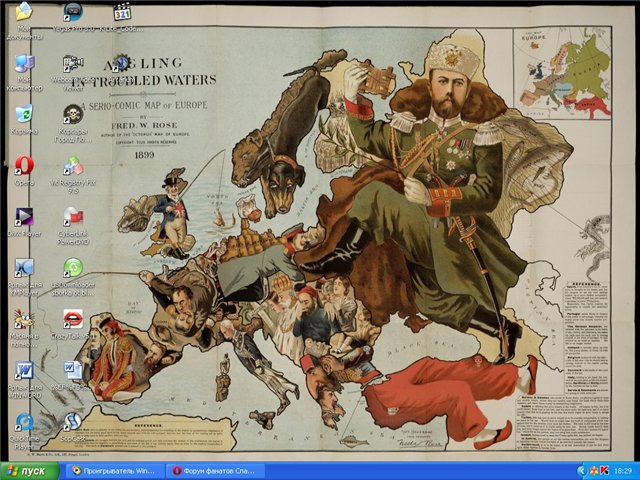Expand hidden tray icons with the arrow
The height and width of the screenshot is (480, 640).
coord(581,471)
